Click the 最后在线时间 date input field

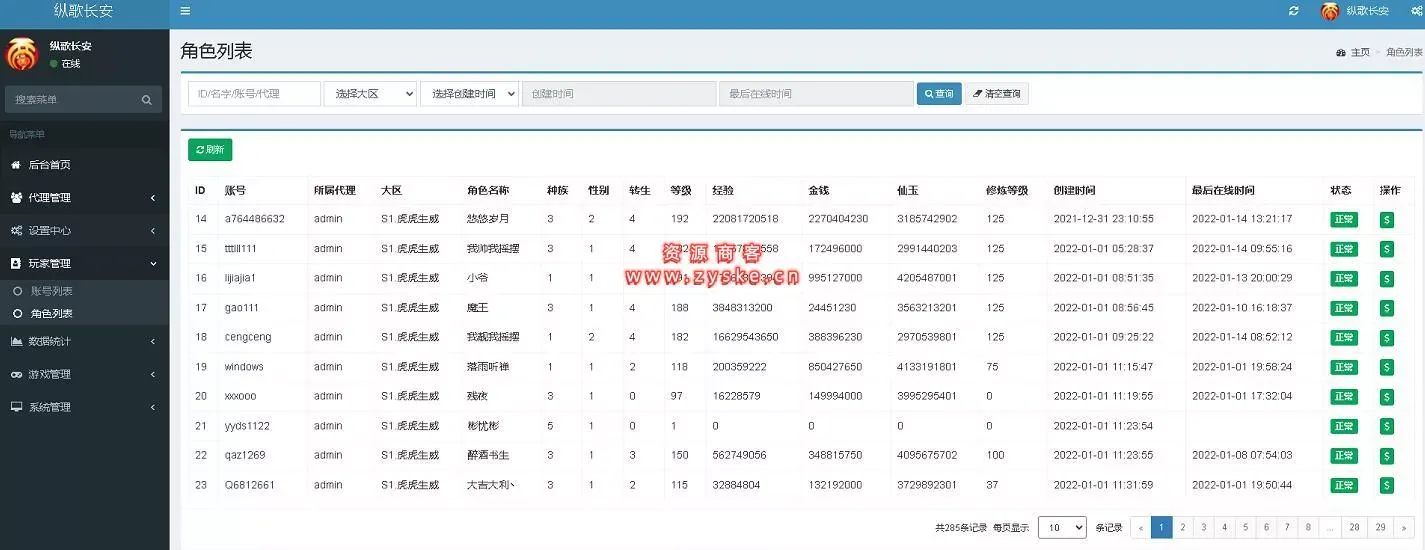816,93
